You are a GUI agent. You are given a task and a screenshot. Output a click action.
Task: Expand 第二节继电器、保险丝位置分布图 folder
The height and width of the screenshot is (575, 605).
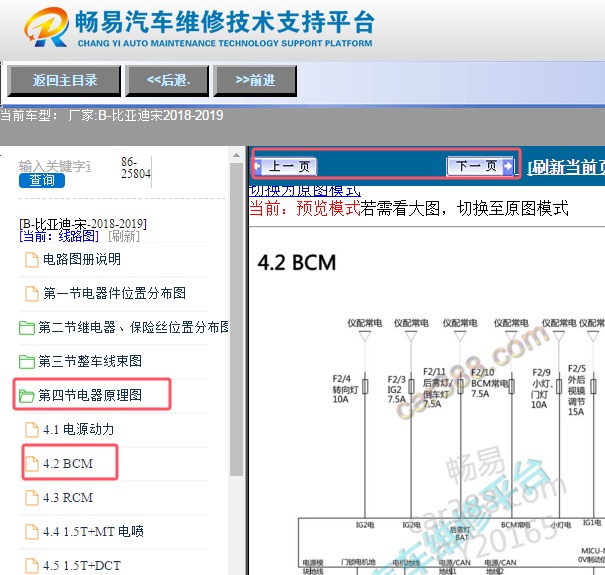point(133,328)
